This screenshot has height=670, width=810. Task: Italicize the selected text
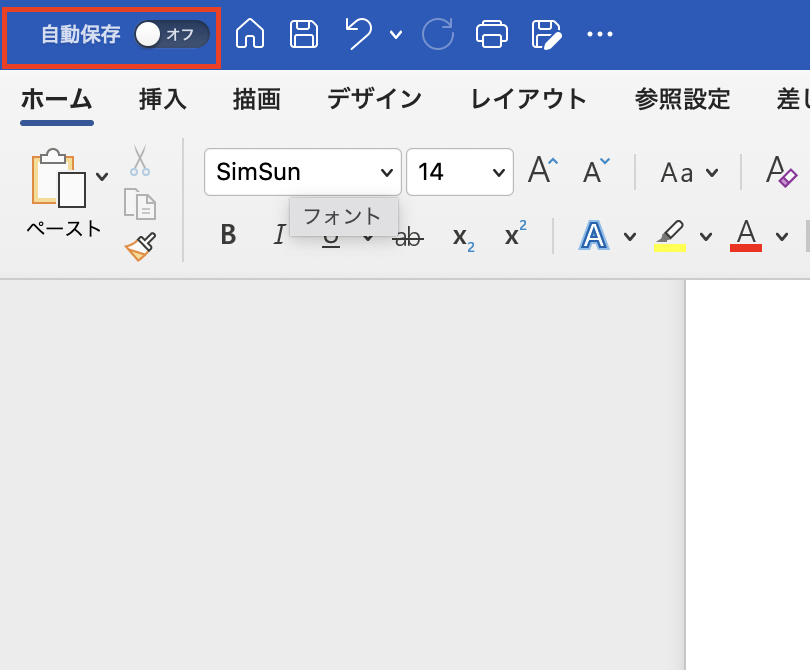279,235
